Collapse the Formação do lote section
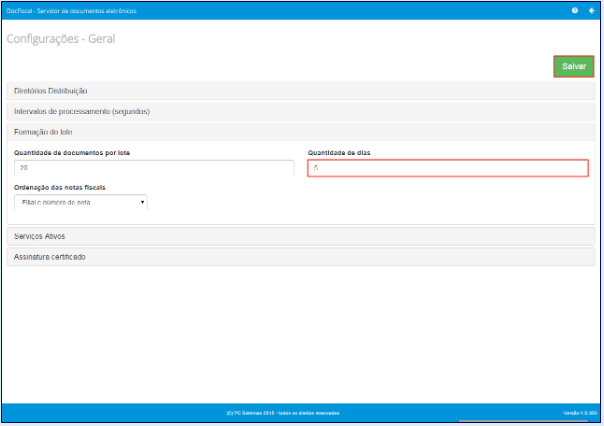This screenshot has height=426, width=604. 301,132
